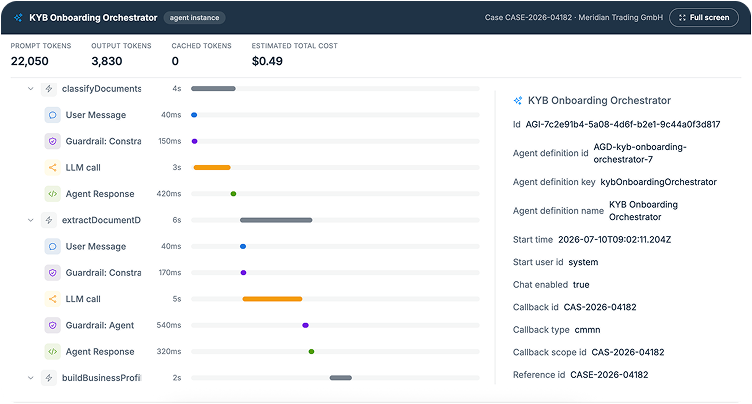The width and height of the screenshot is (752, 404).
Task: Click the Start user id value system
Action: 583,262
